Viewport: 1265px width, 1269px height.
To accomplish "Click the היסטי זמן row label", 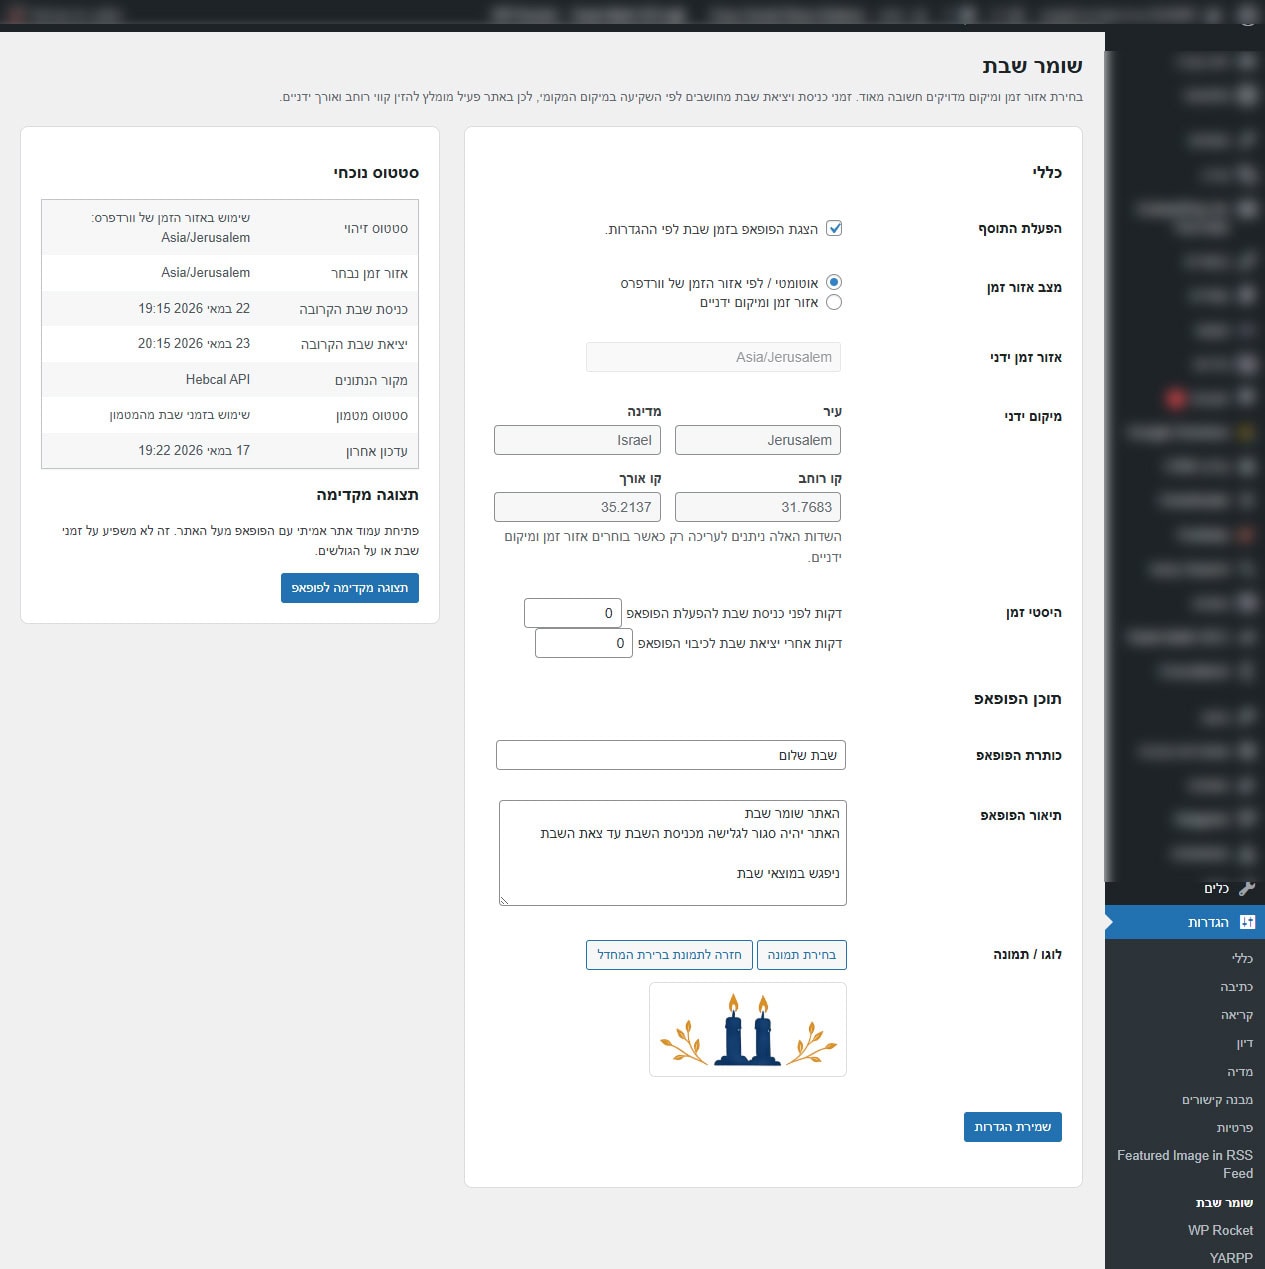I will 1034,612.
